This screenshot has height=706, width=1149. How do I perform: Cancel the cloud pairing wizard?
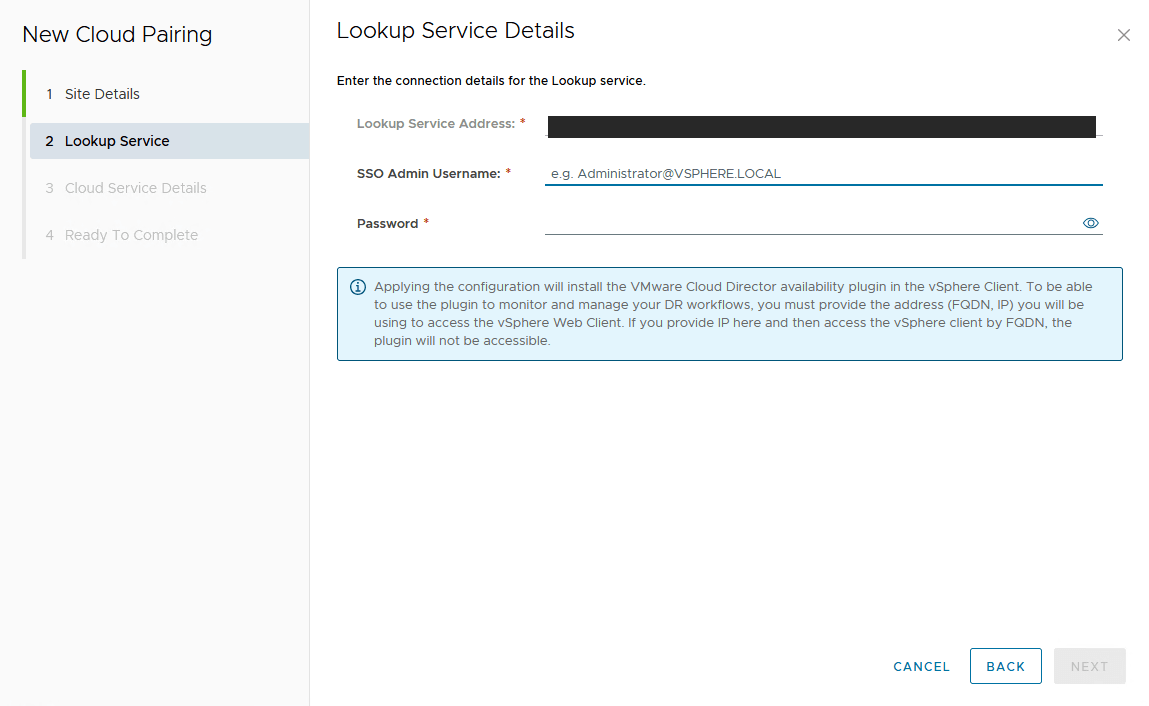coord(921,666)
